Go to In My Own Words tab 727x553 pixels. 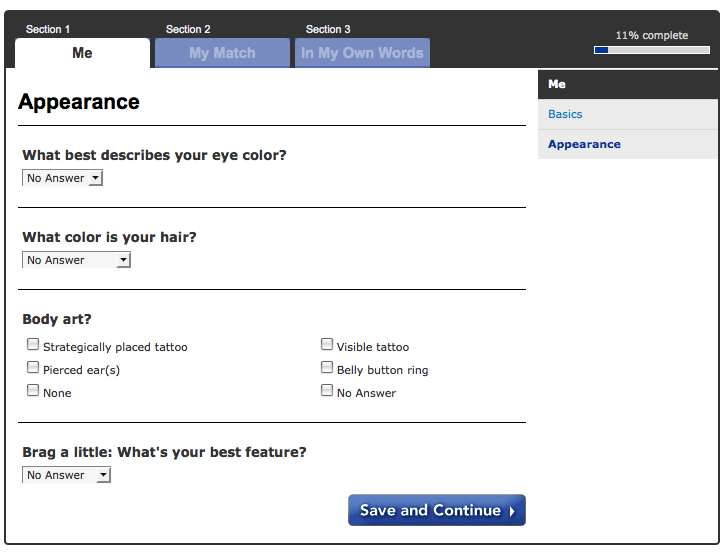(362, 53)
